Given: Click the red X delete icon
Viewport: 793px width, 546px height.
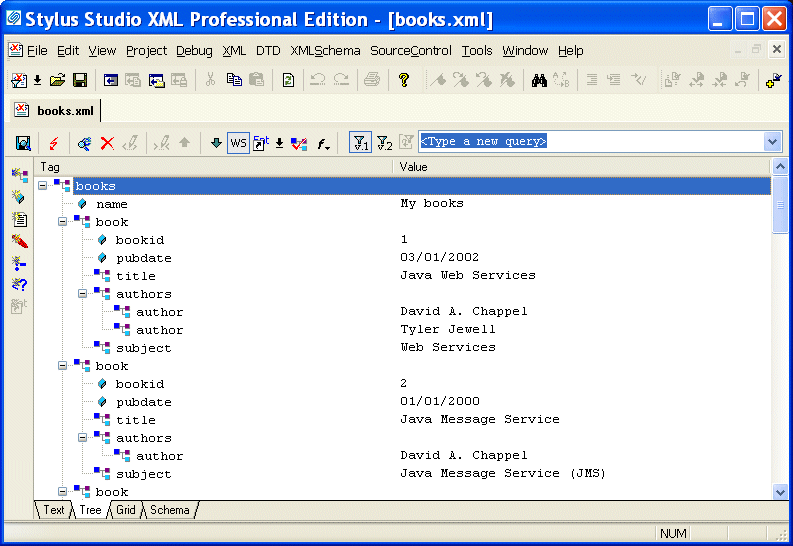Looking at the screenshot, I should coord(107,143).
